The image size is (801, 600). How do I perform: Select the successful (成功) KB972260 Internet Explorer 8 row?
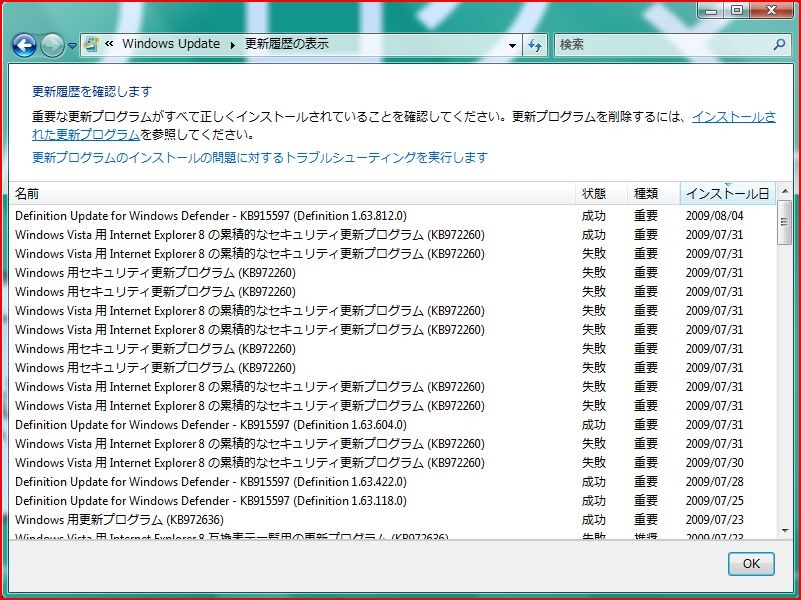[392, 234]
